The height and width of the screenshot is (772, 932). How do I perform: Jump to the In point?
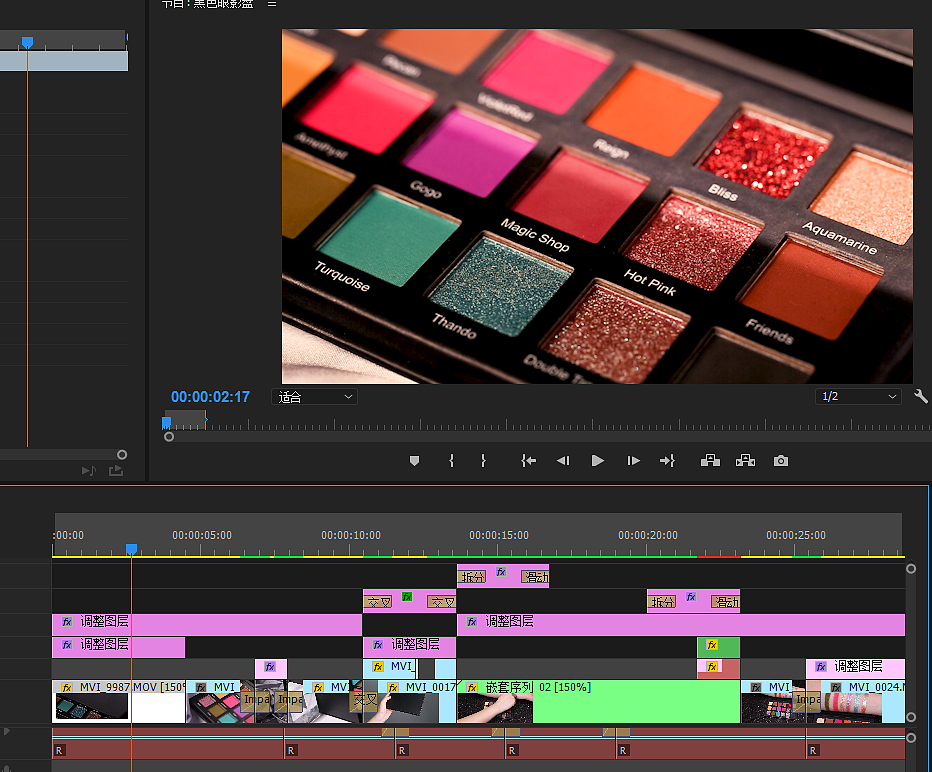pyautogui.click(x=528, y=461)
